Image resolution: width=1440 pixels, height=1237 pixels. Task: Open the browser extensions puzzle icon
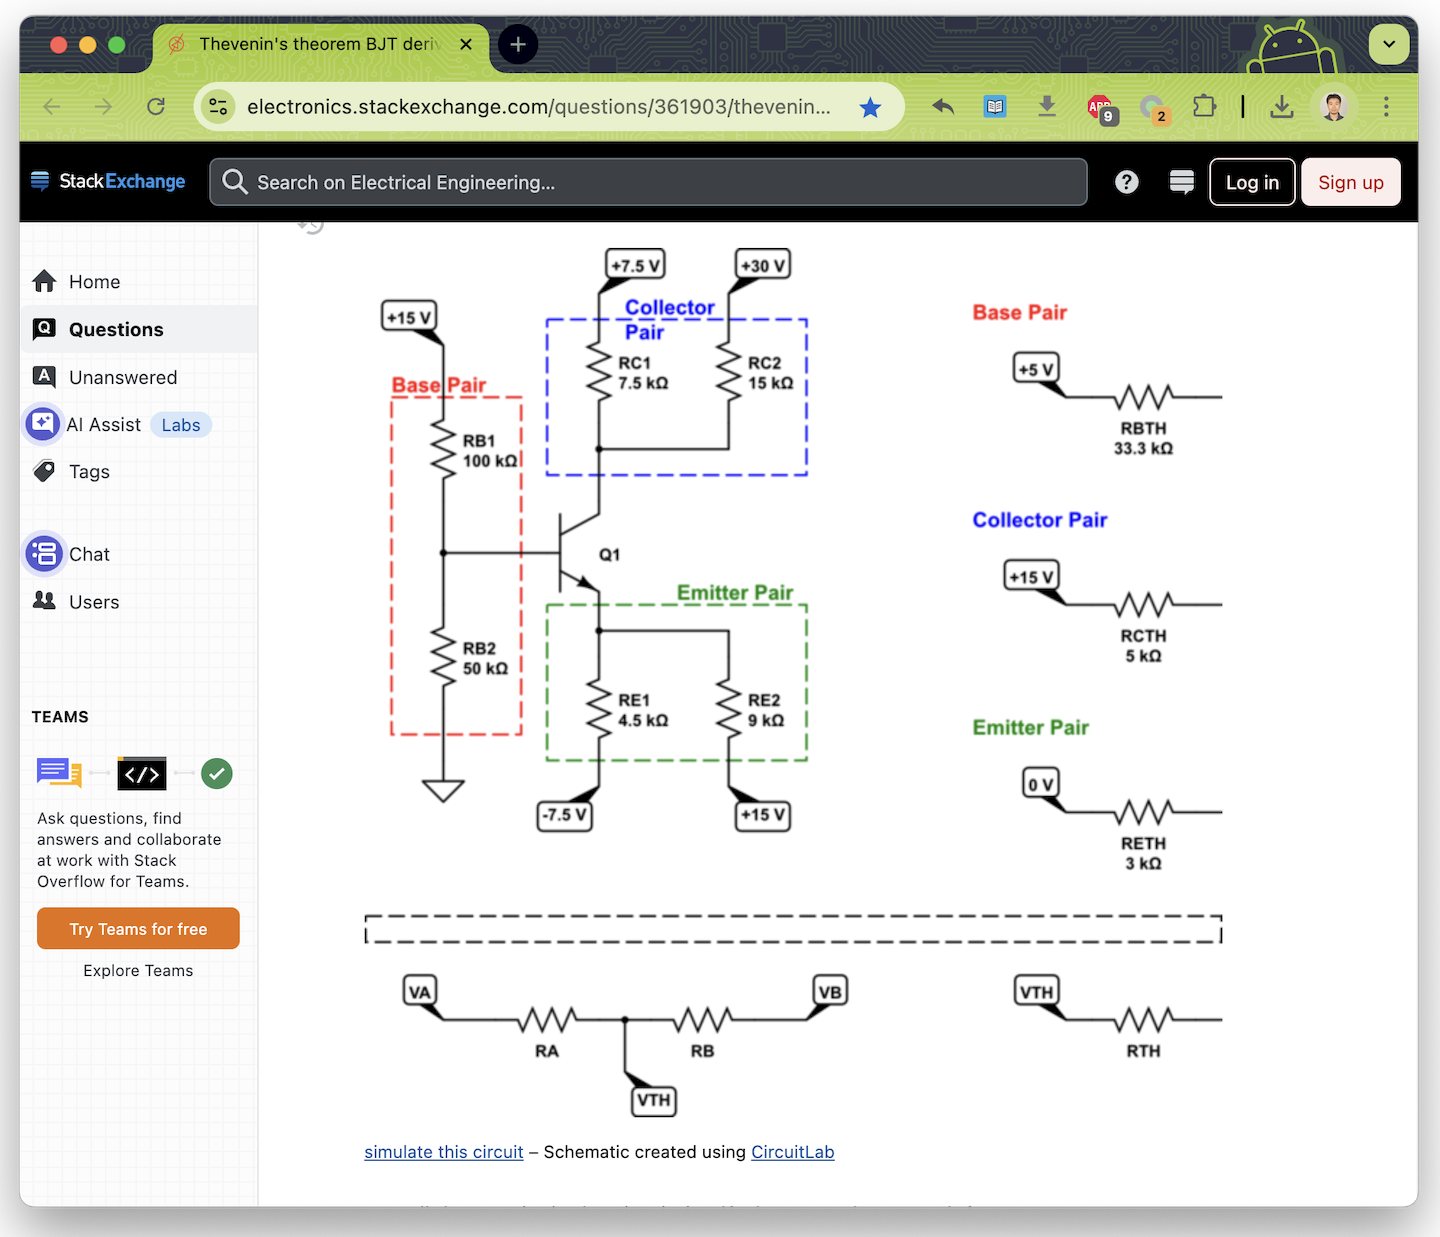click(x=1204, y=107)
